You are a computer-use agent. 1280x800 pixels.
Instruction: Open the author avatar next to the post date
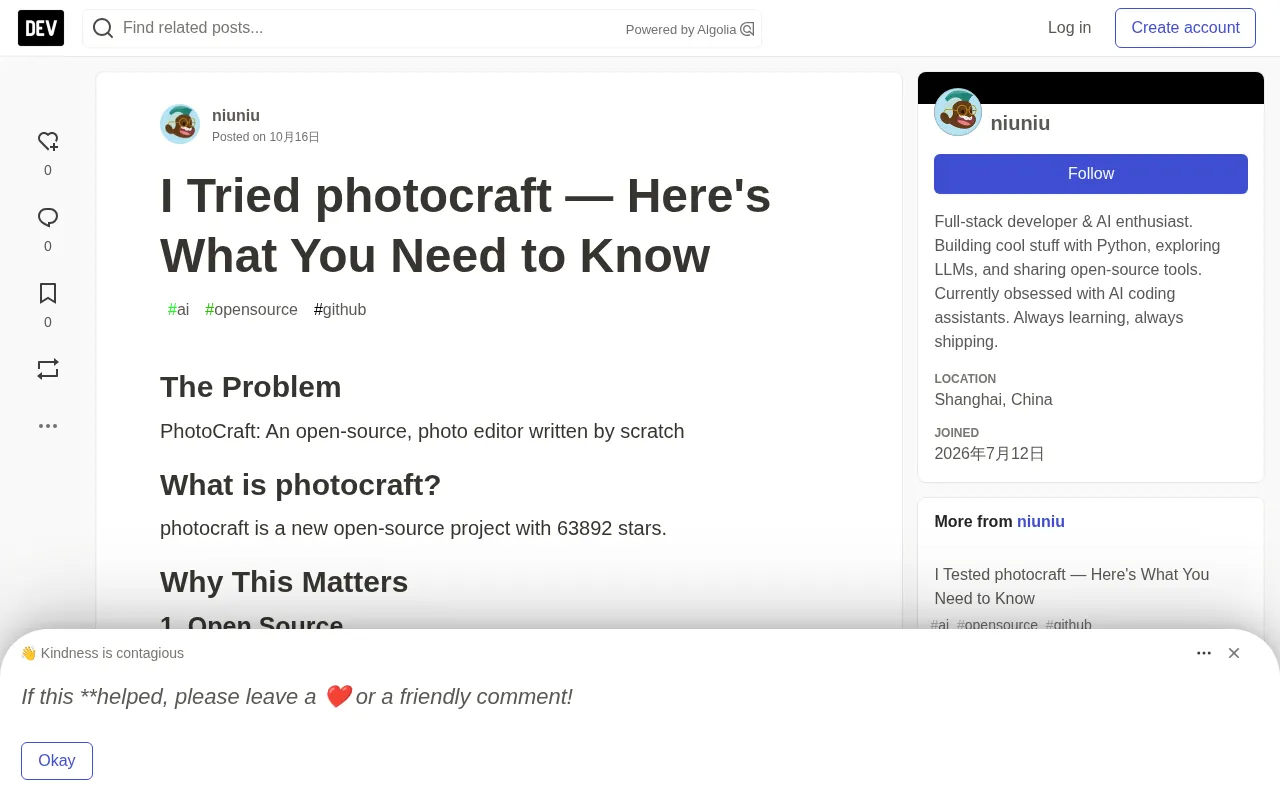[180, 124]
